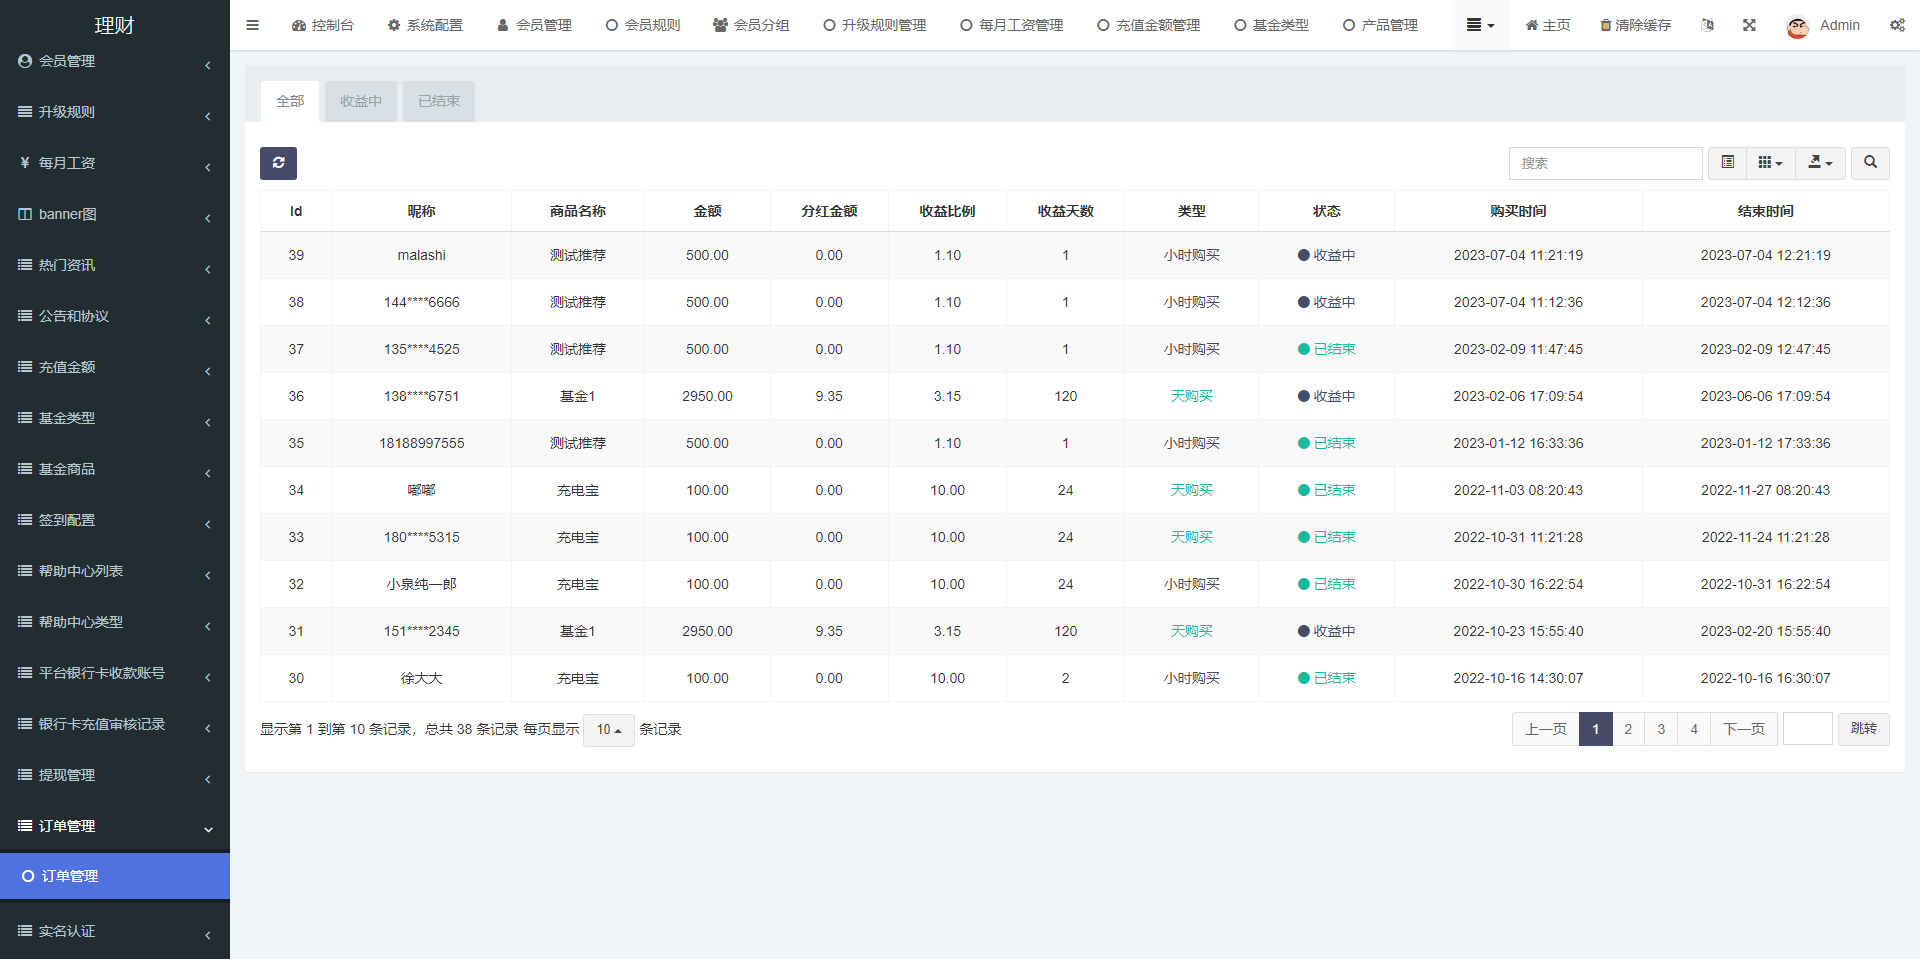Viewport: 1920px width, 959px height.
Task: Open 产品管理 in the top navigation
Action: pyautogui.click(x=1380, y=25)
